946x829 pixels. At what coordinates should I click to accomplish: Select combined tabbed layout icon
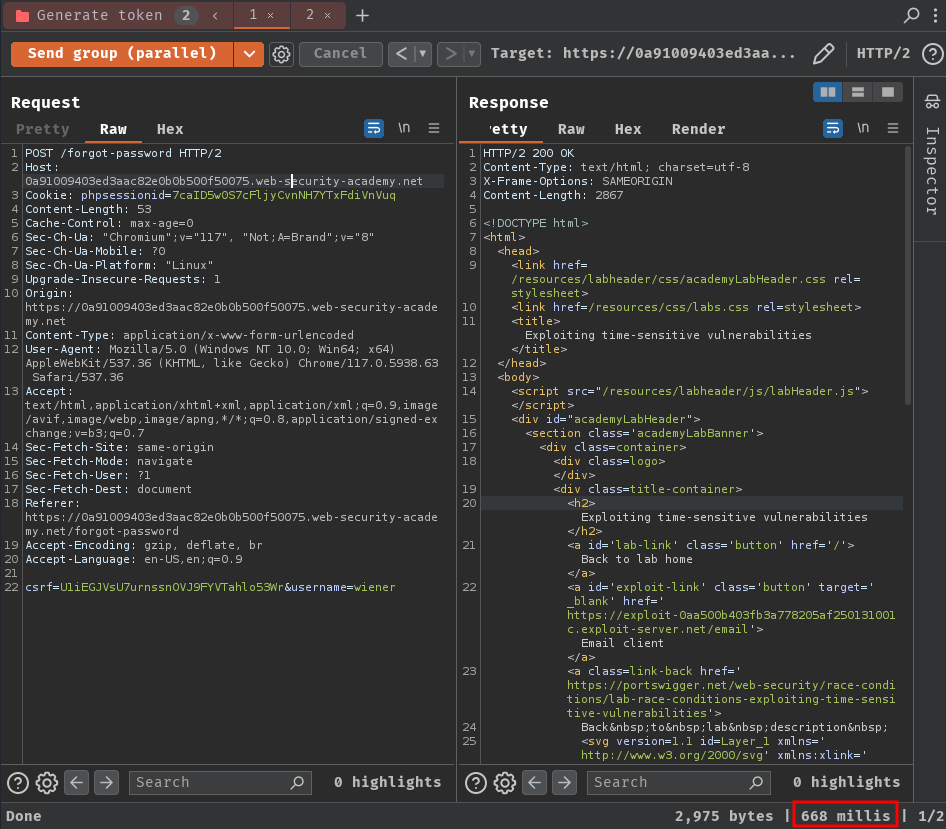(x=888, y=92)
